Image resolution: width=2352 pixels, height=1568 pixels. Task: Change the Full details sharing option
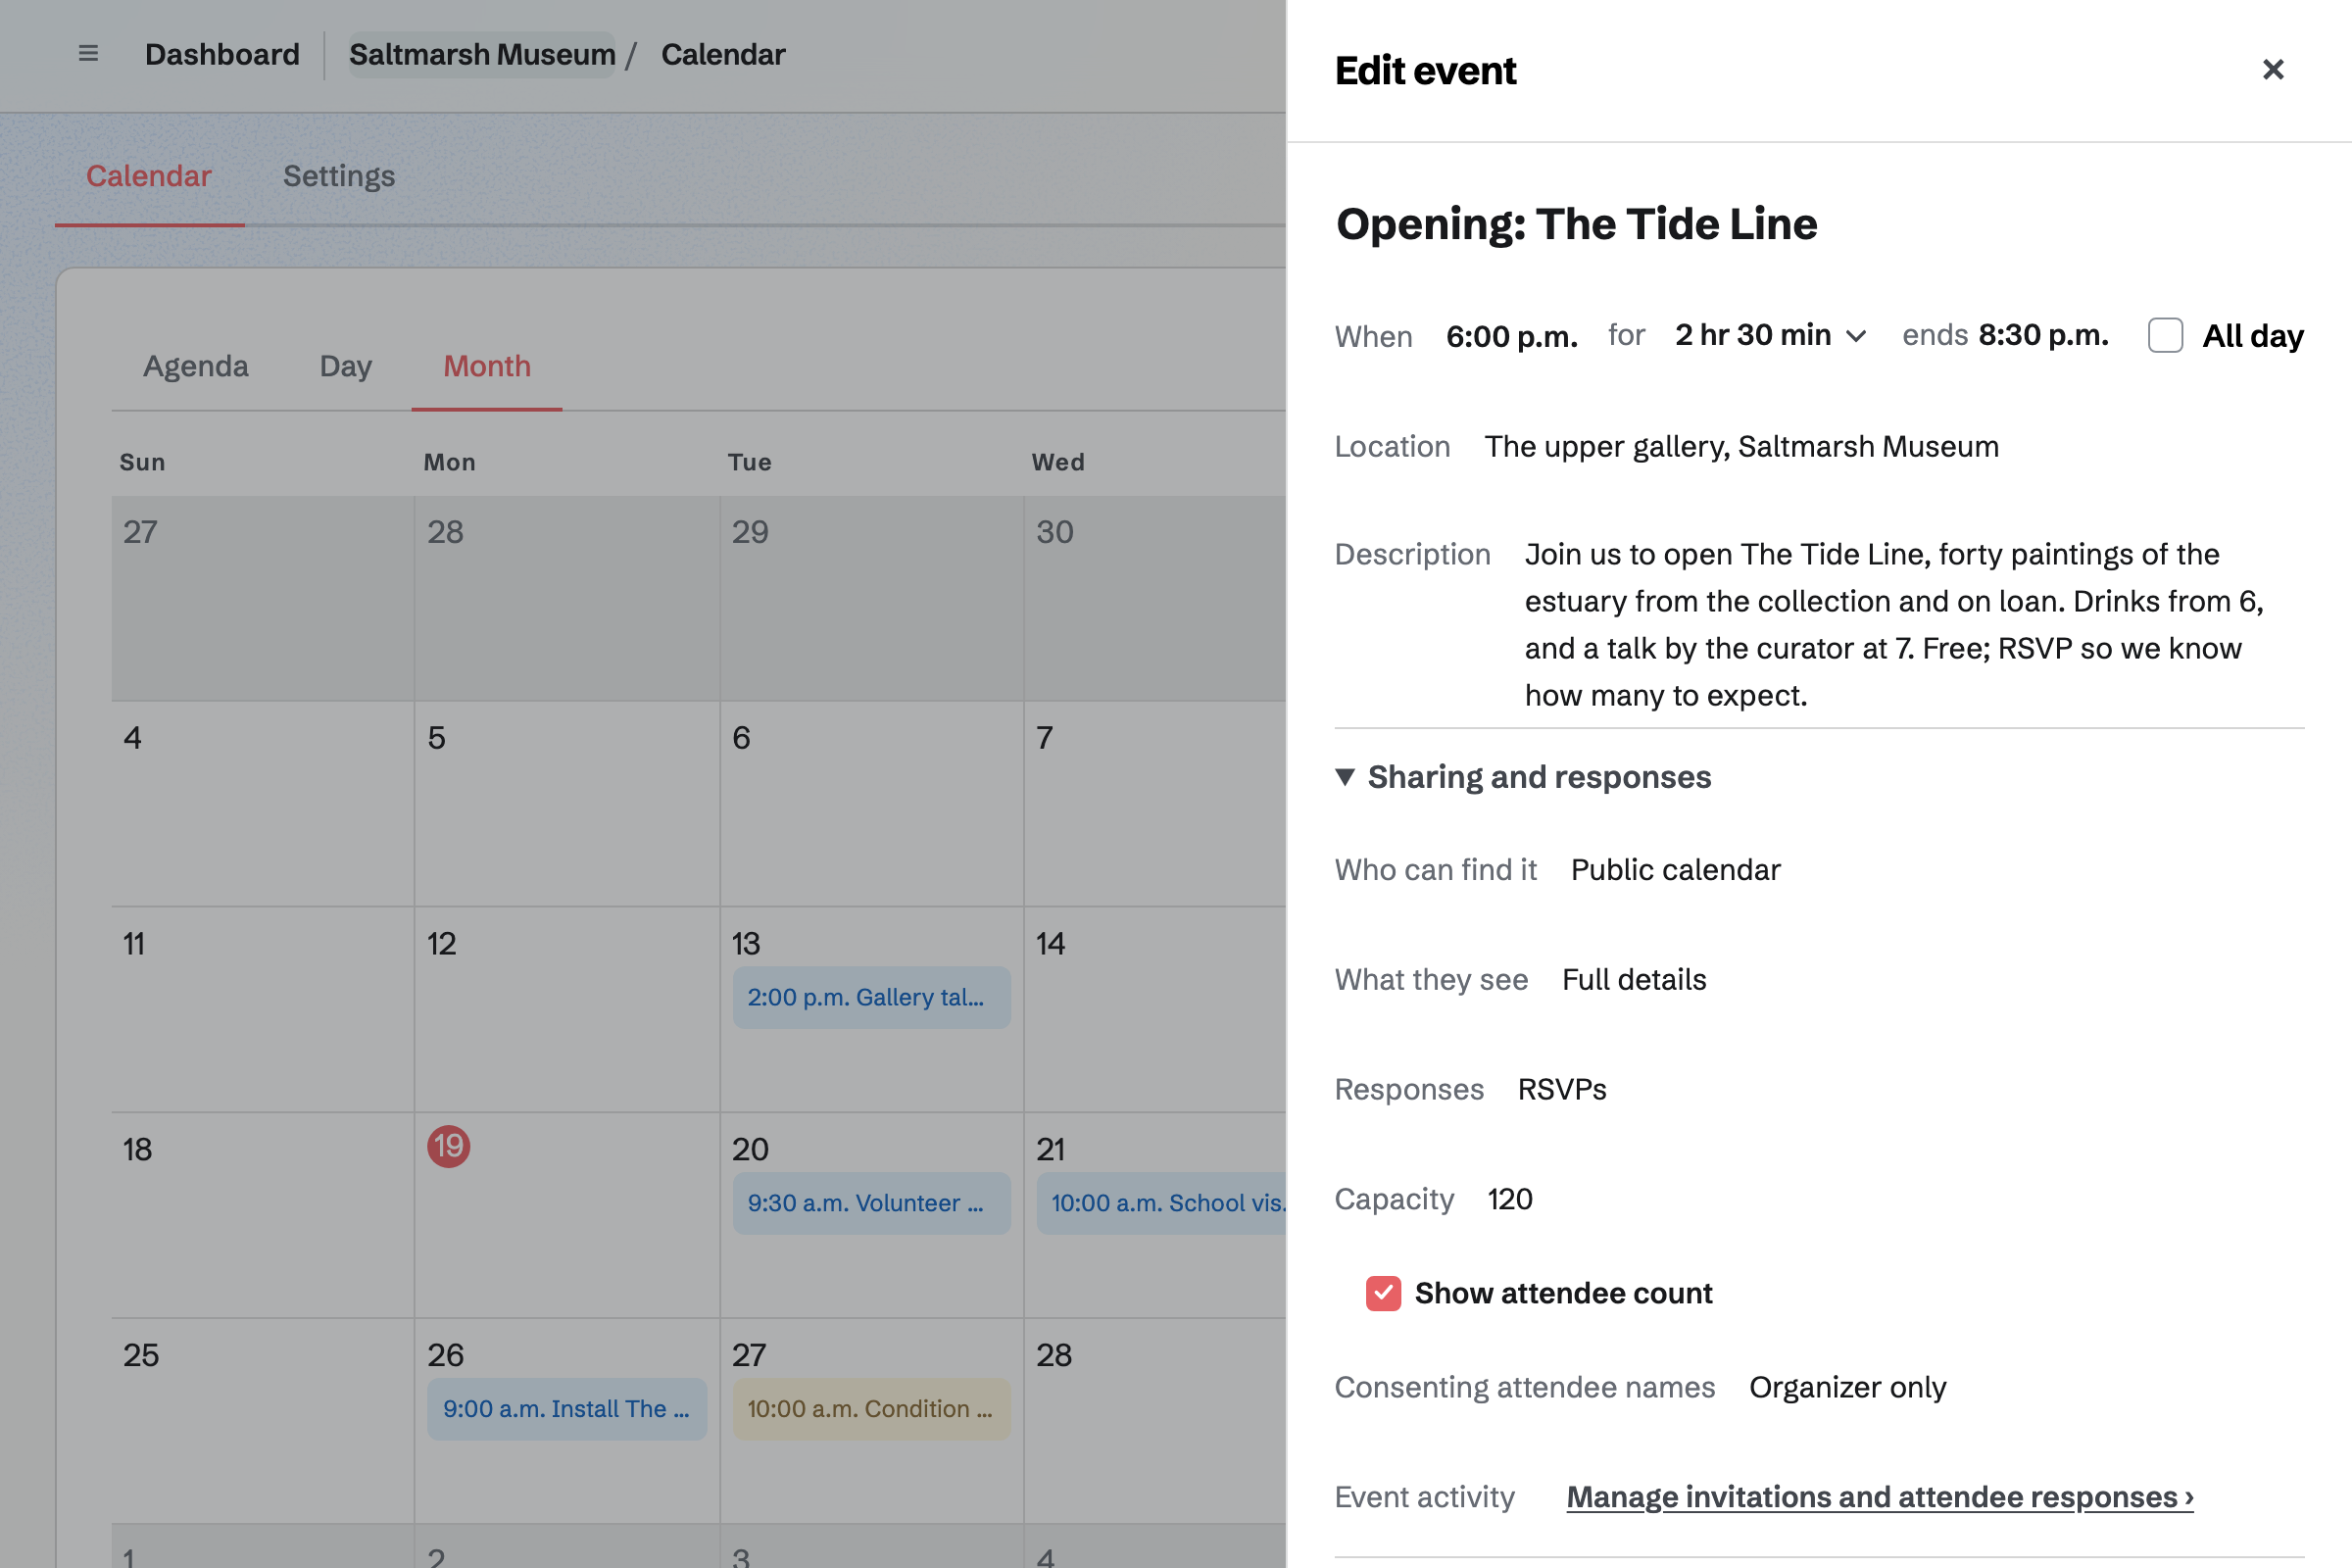pos(1634,980)
